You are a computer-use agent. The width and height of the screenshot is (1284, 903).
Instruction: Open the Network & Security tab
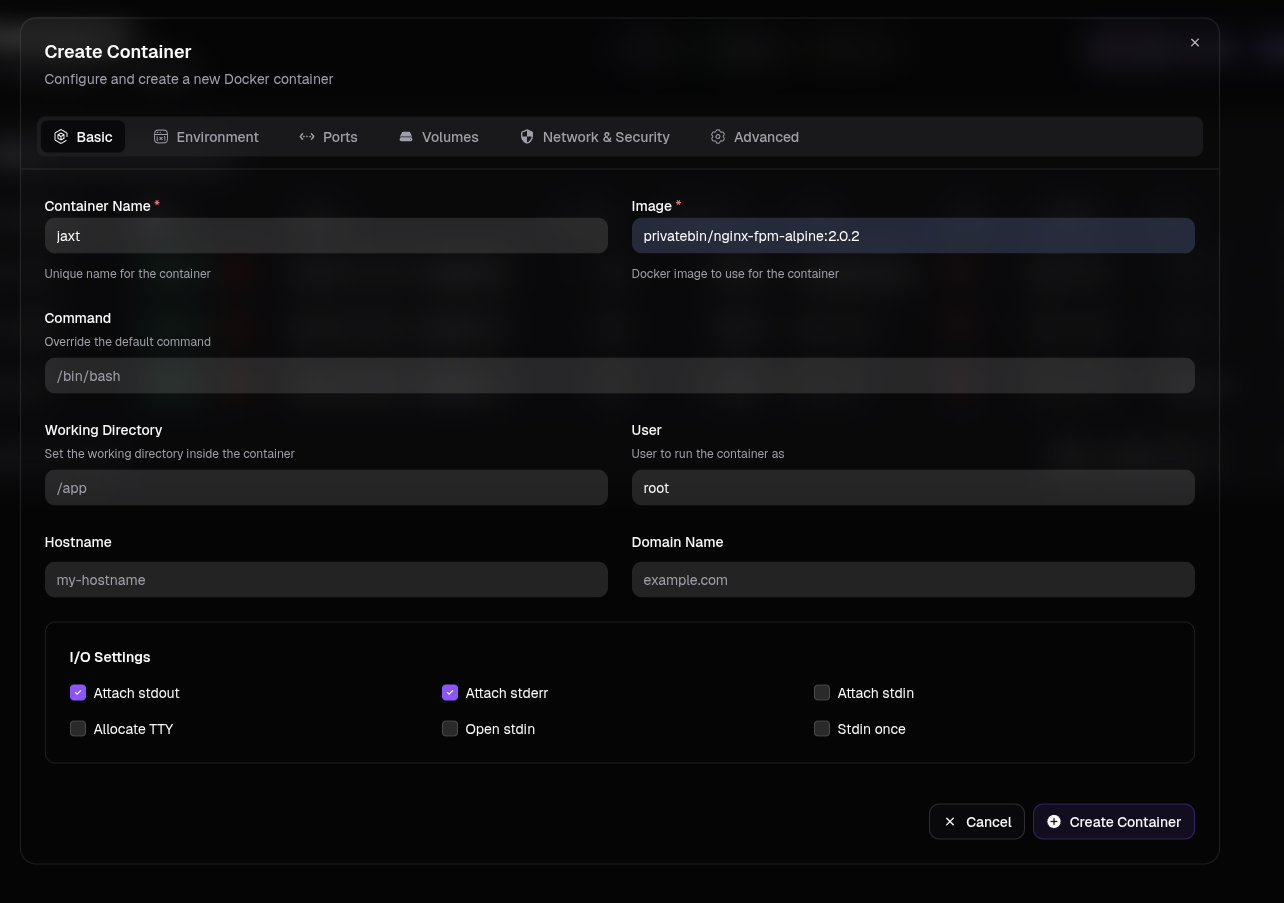point(595,137)
